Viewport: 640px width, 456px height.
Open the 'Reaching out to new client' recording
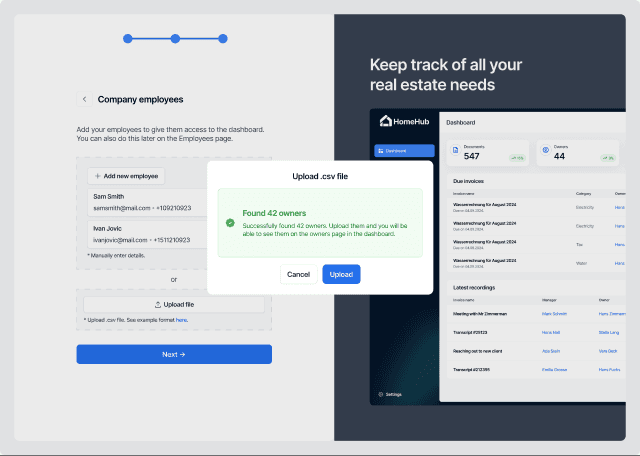[477, 351]
